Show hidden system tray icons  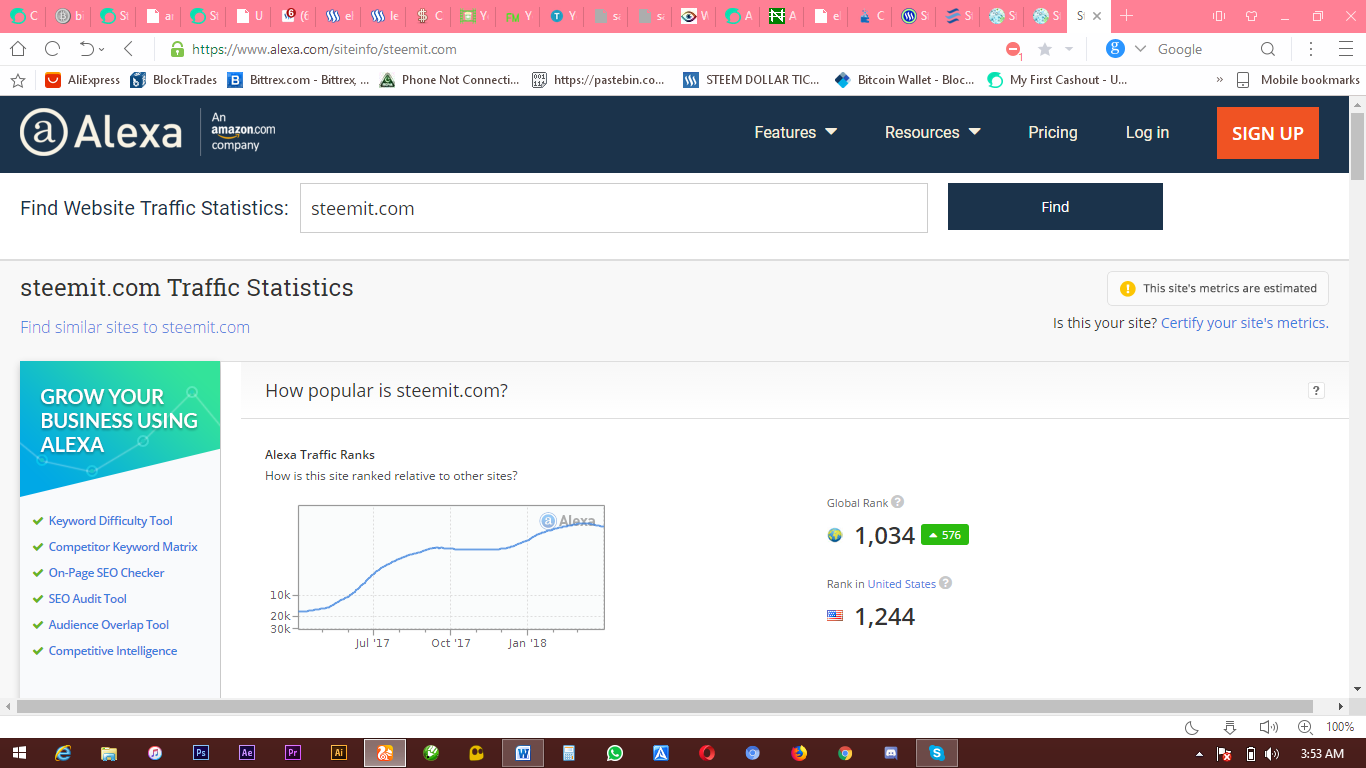click(1199, 754)
